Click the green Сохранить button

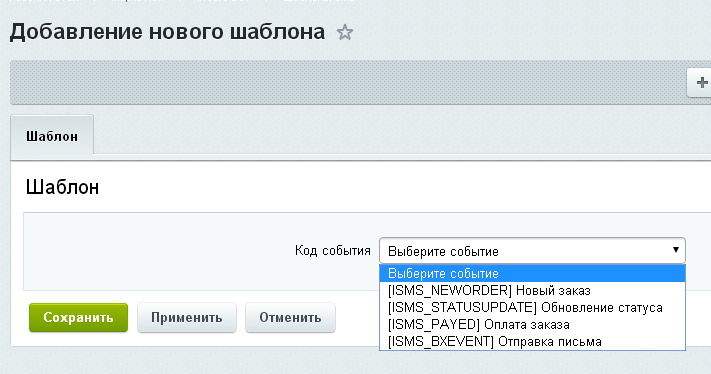point(78,317)
